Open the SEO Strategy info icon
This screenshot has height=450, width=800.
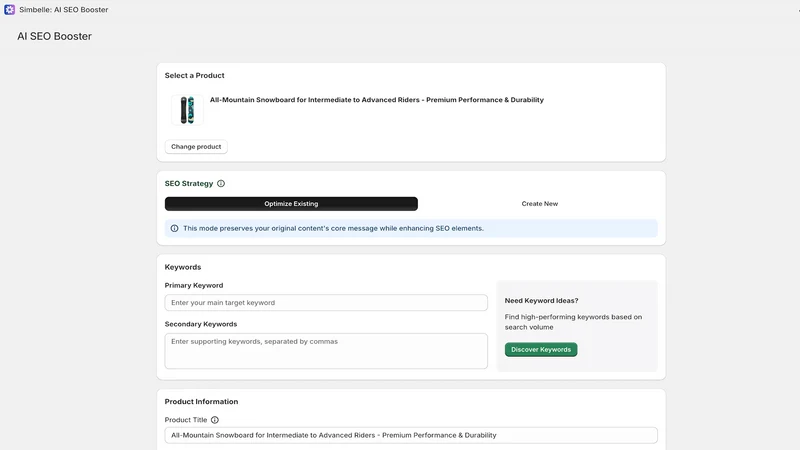coord(221,184)
